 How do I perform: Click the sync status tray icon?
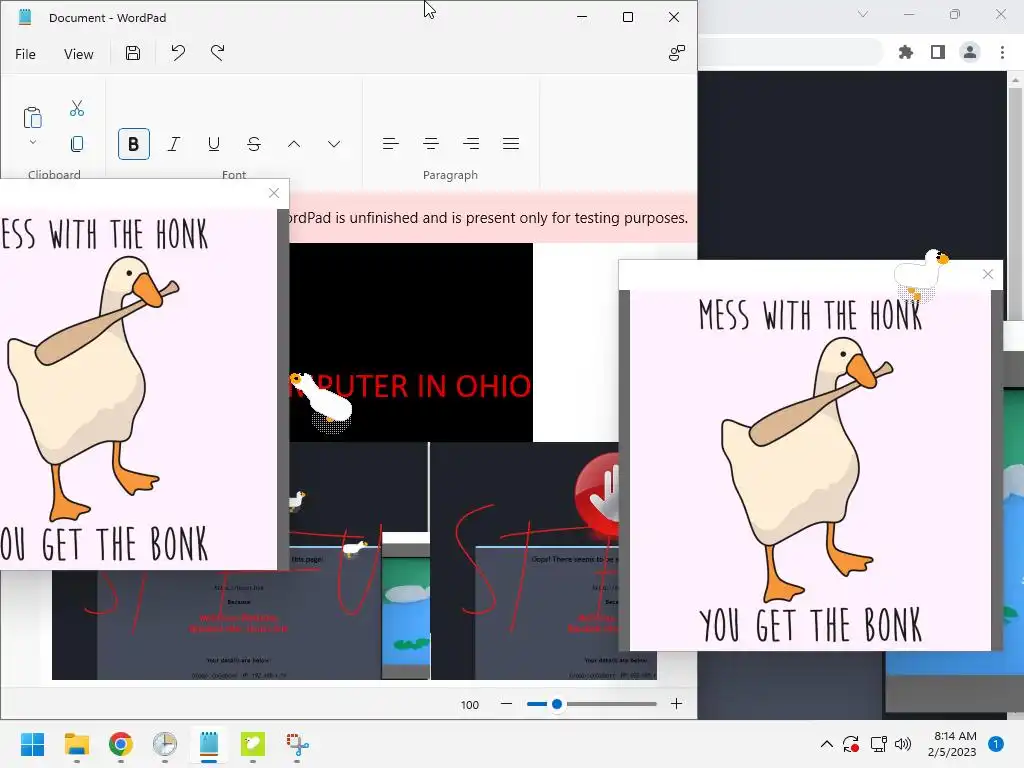pyautogui.click(x=851, y=744)
